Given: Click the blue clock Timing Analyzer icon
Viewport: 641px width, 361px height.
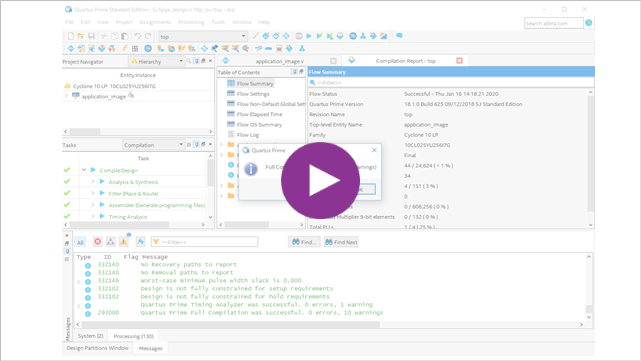Looking at the screenshot, I should [x=353, y=36].
